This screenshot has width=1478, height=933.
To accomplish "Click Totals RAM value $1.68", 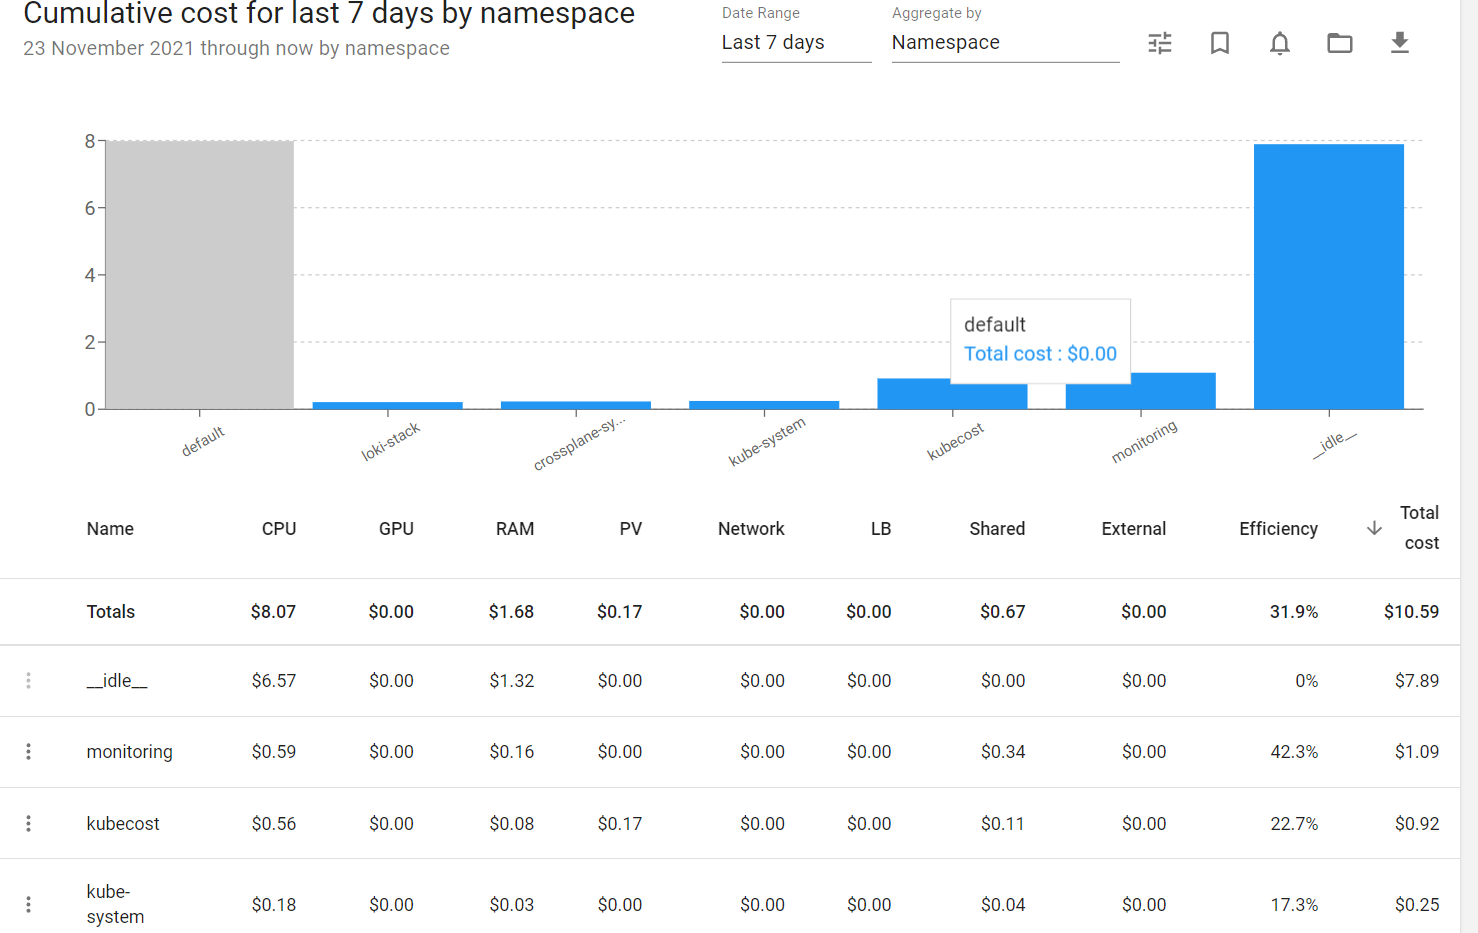I will [x=512, y=612].
